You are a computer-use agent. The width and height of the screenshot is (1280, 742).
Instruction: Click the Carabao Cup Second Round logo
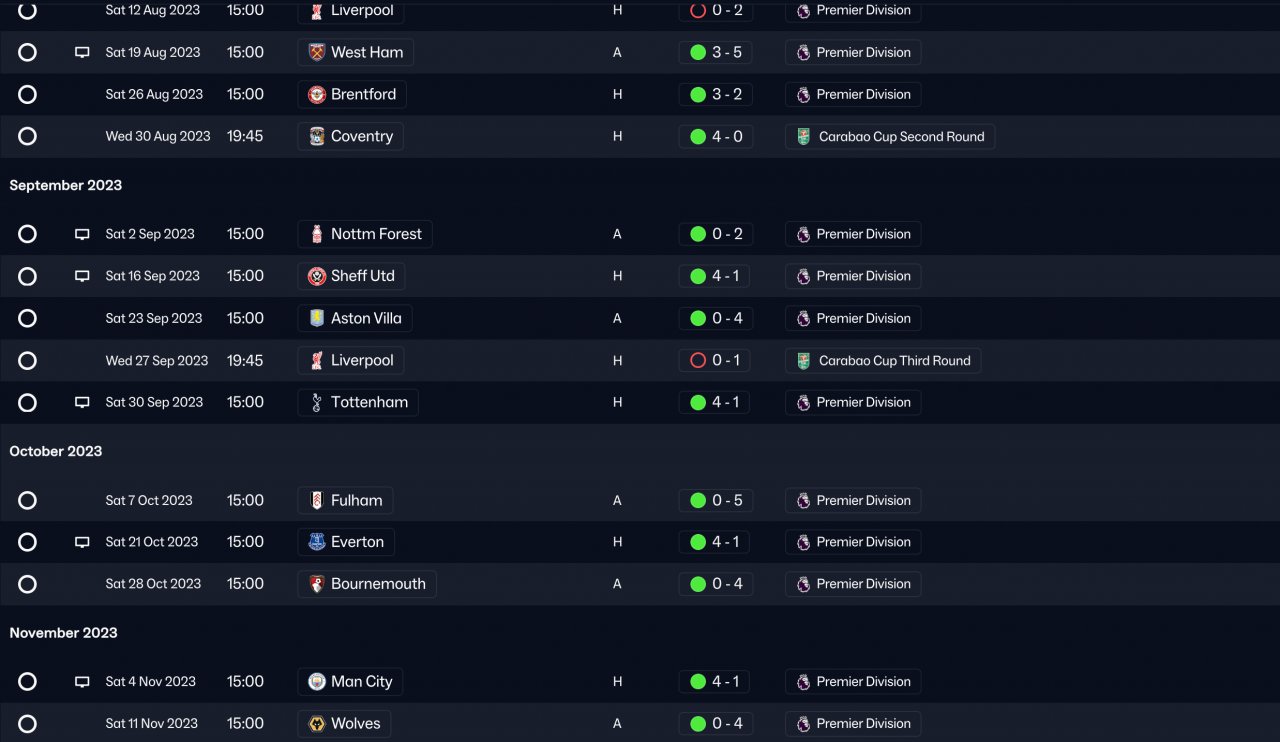(803, 137)
